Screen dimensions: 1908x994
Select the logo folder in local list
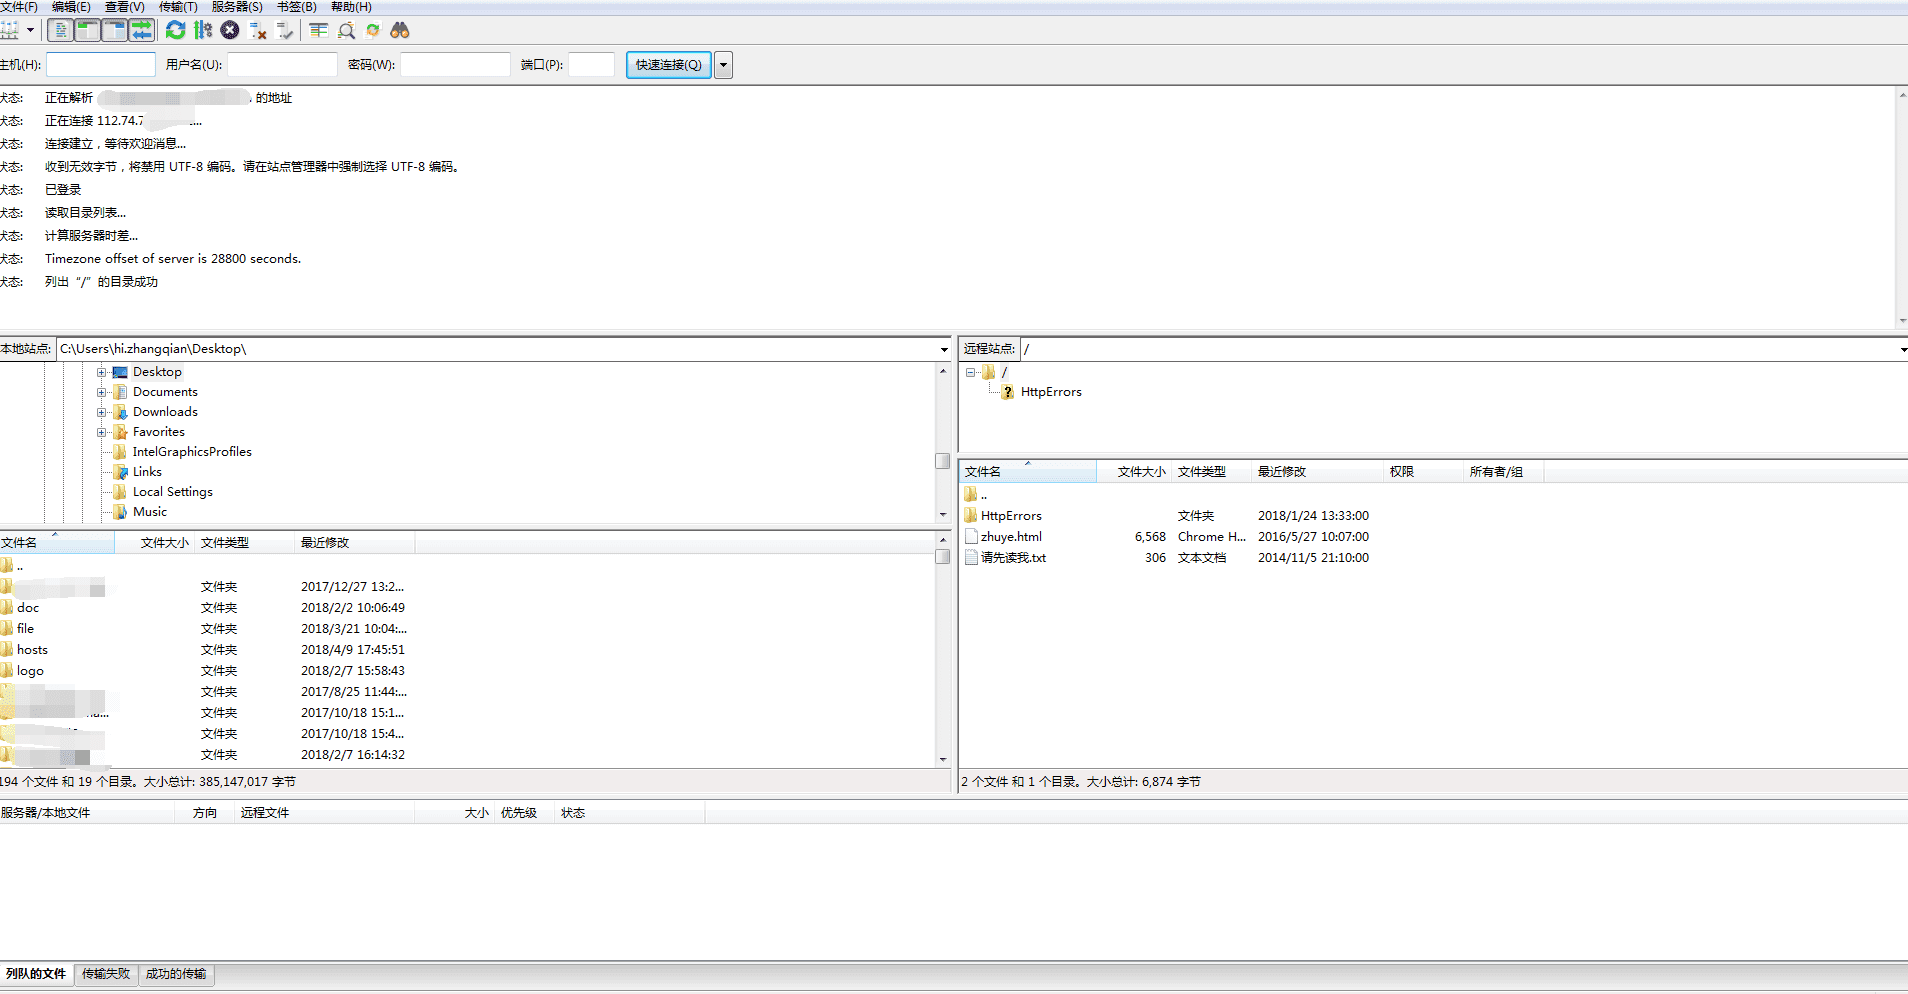[x=30, y=671]
